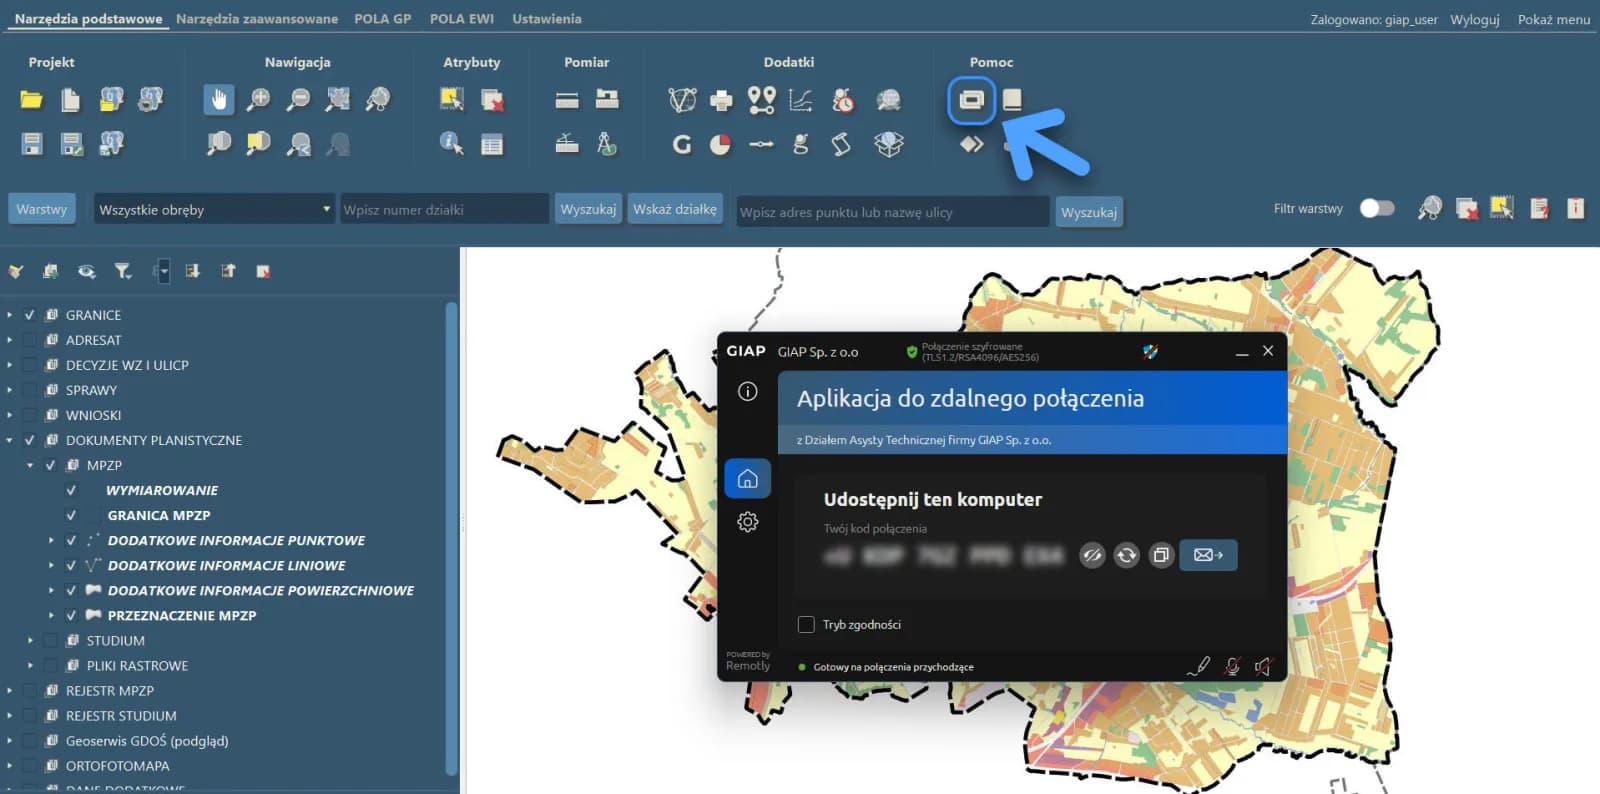1600x794 pixels.
Task: Uncheck the PRZEZNACZENIE MPZP layer checkbox
Action: [71, 615]
